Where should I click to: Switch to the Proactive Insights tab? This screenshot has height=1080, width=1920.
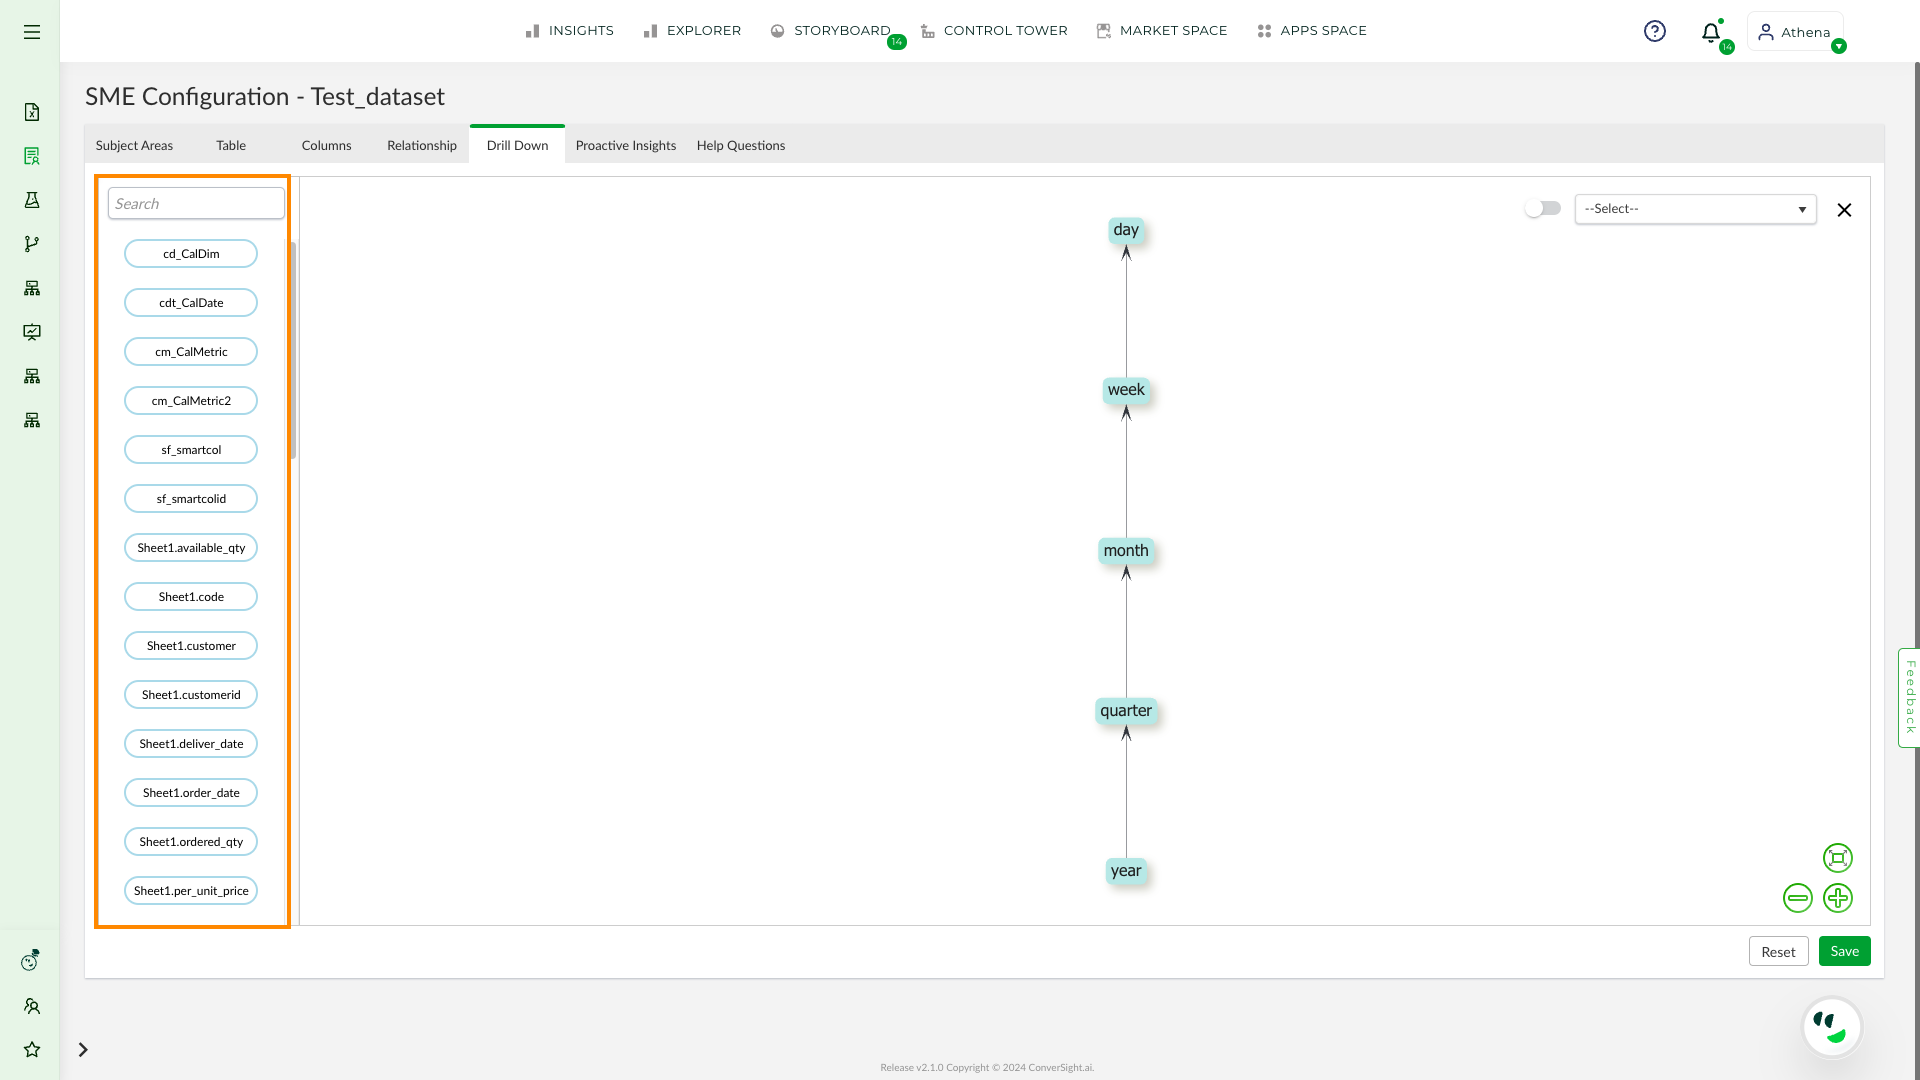point(626,145)
